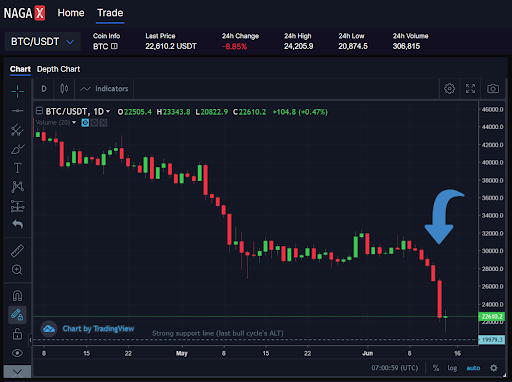Image resolution: width=512 pixels, height=382 pixels.
Task: Toggle percentage price scale
Action: point(436,368)
